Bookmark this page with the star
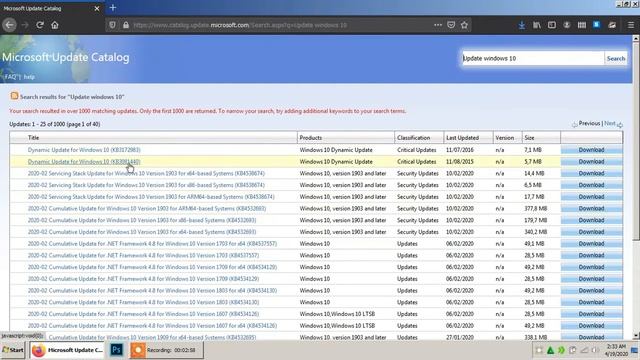The width and height of the screenshot is (640, 360). click(464, 25)
